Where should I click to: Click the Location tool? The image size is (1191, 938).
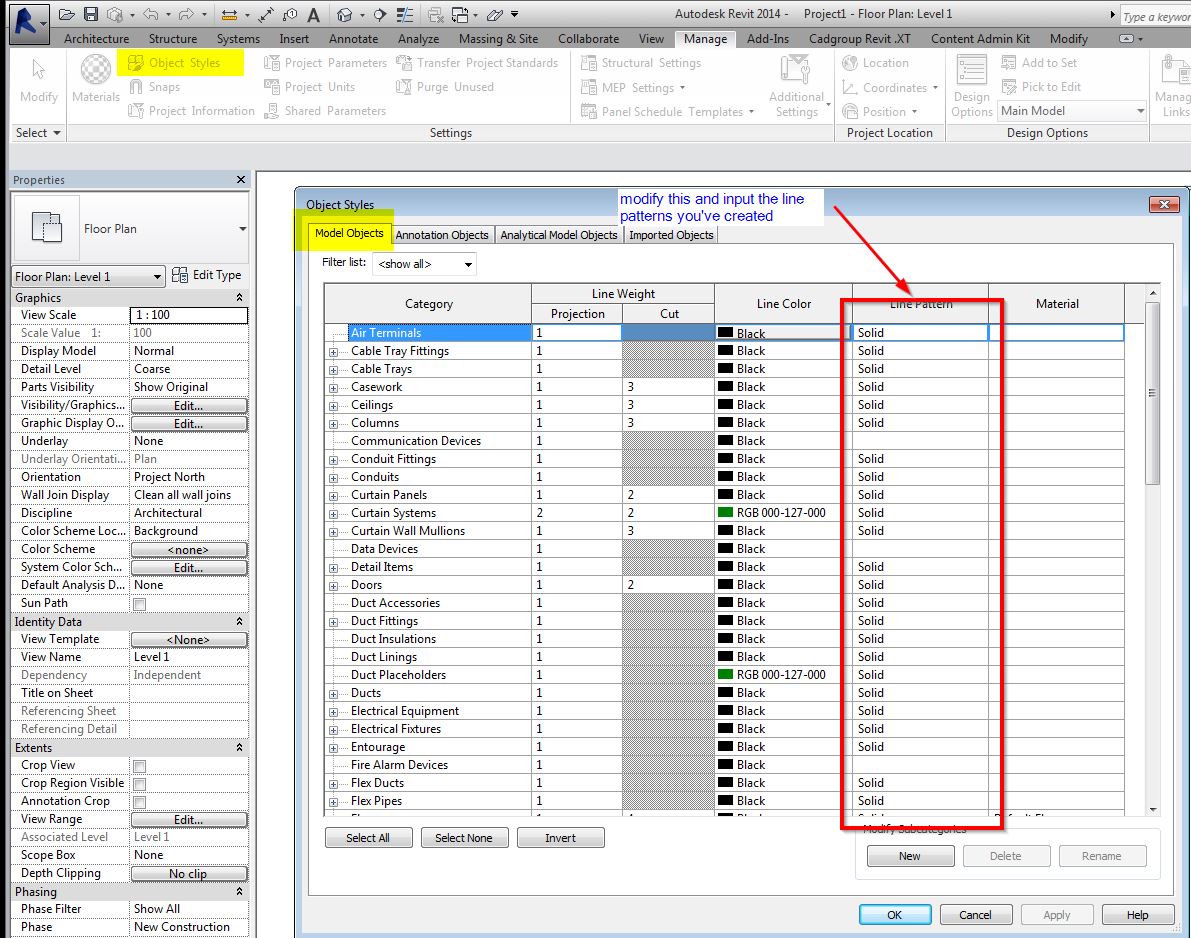click(x=875, y=63)
